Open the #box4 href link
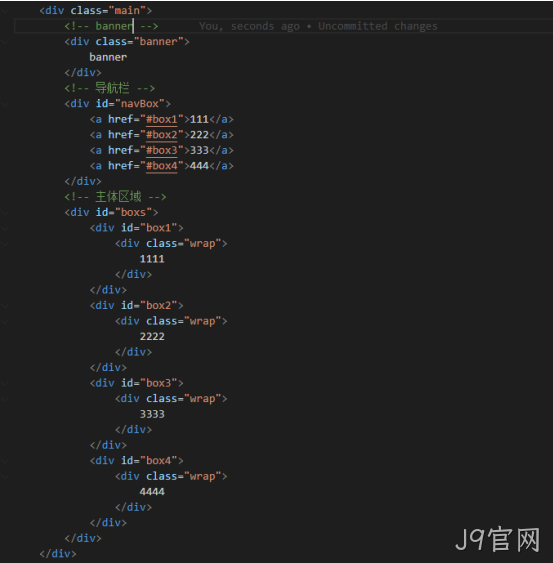The width and height of the screenshot is (553, 563). [x=162, y=166]
